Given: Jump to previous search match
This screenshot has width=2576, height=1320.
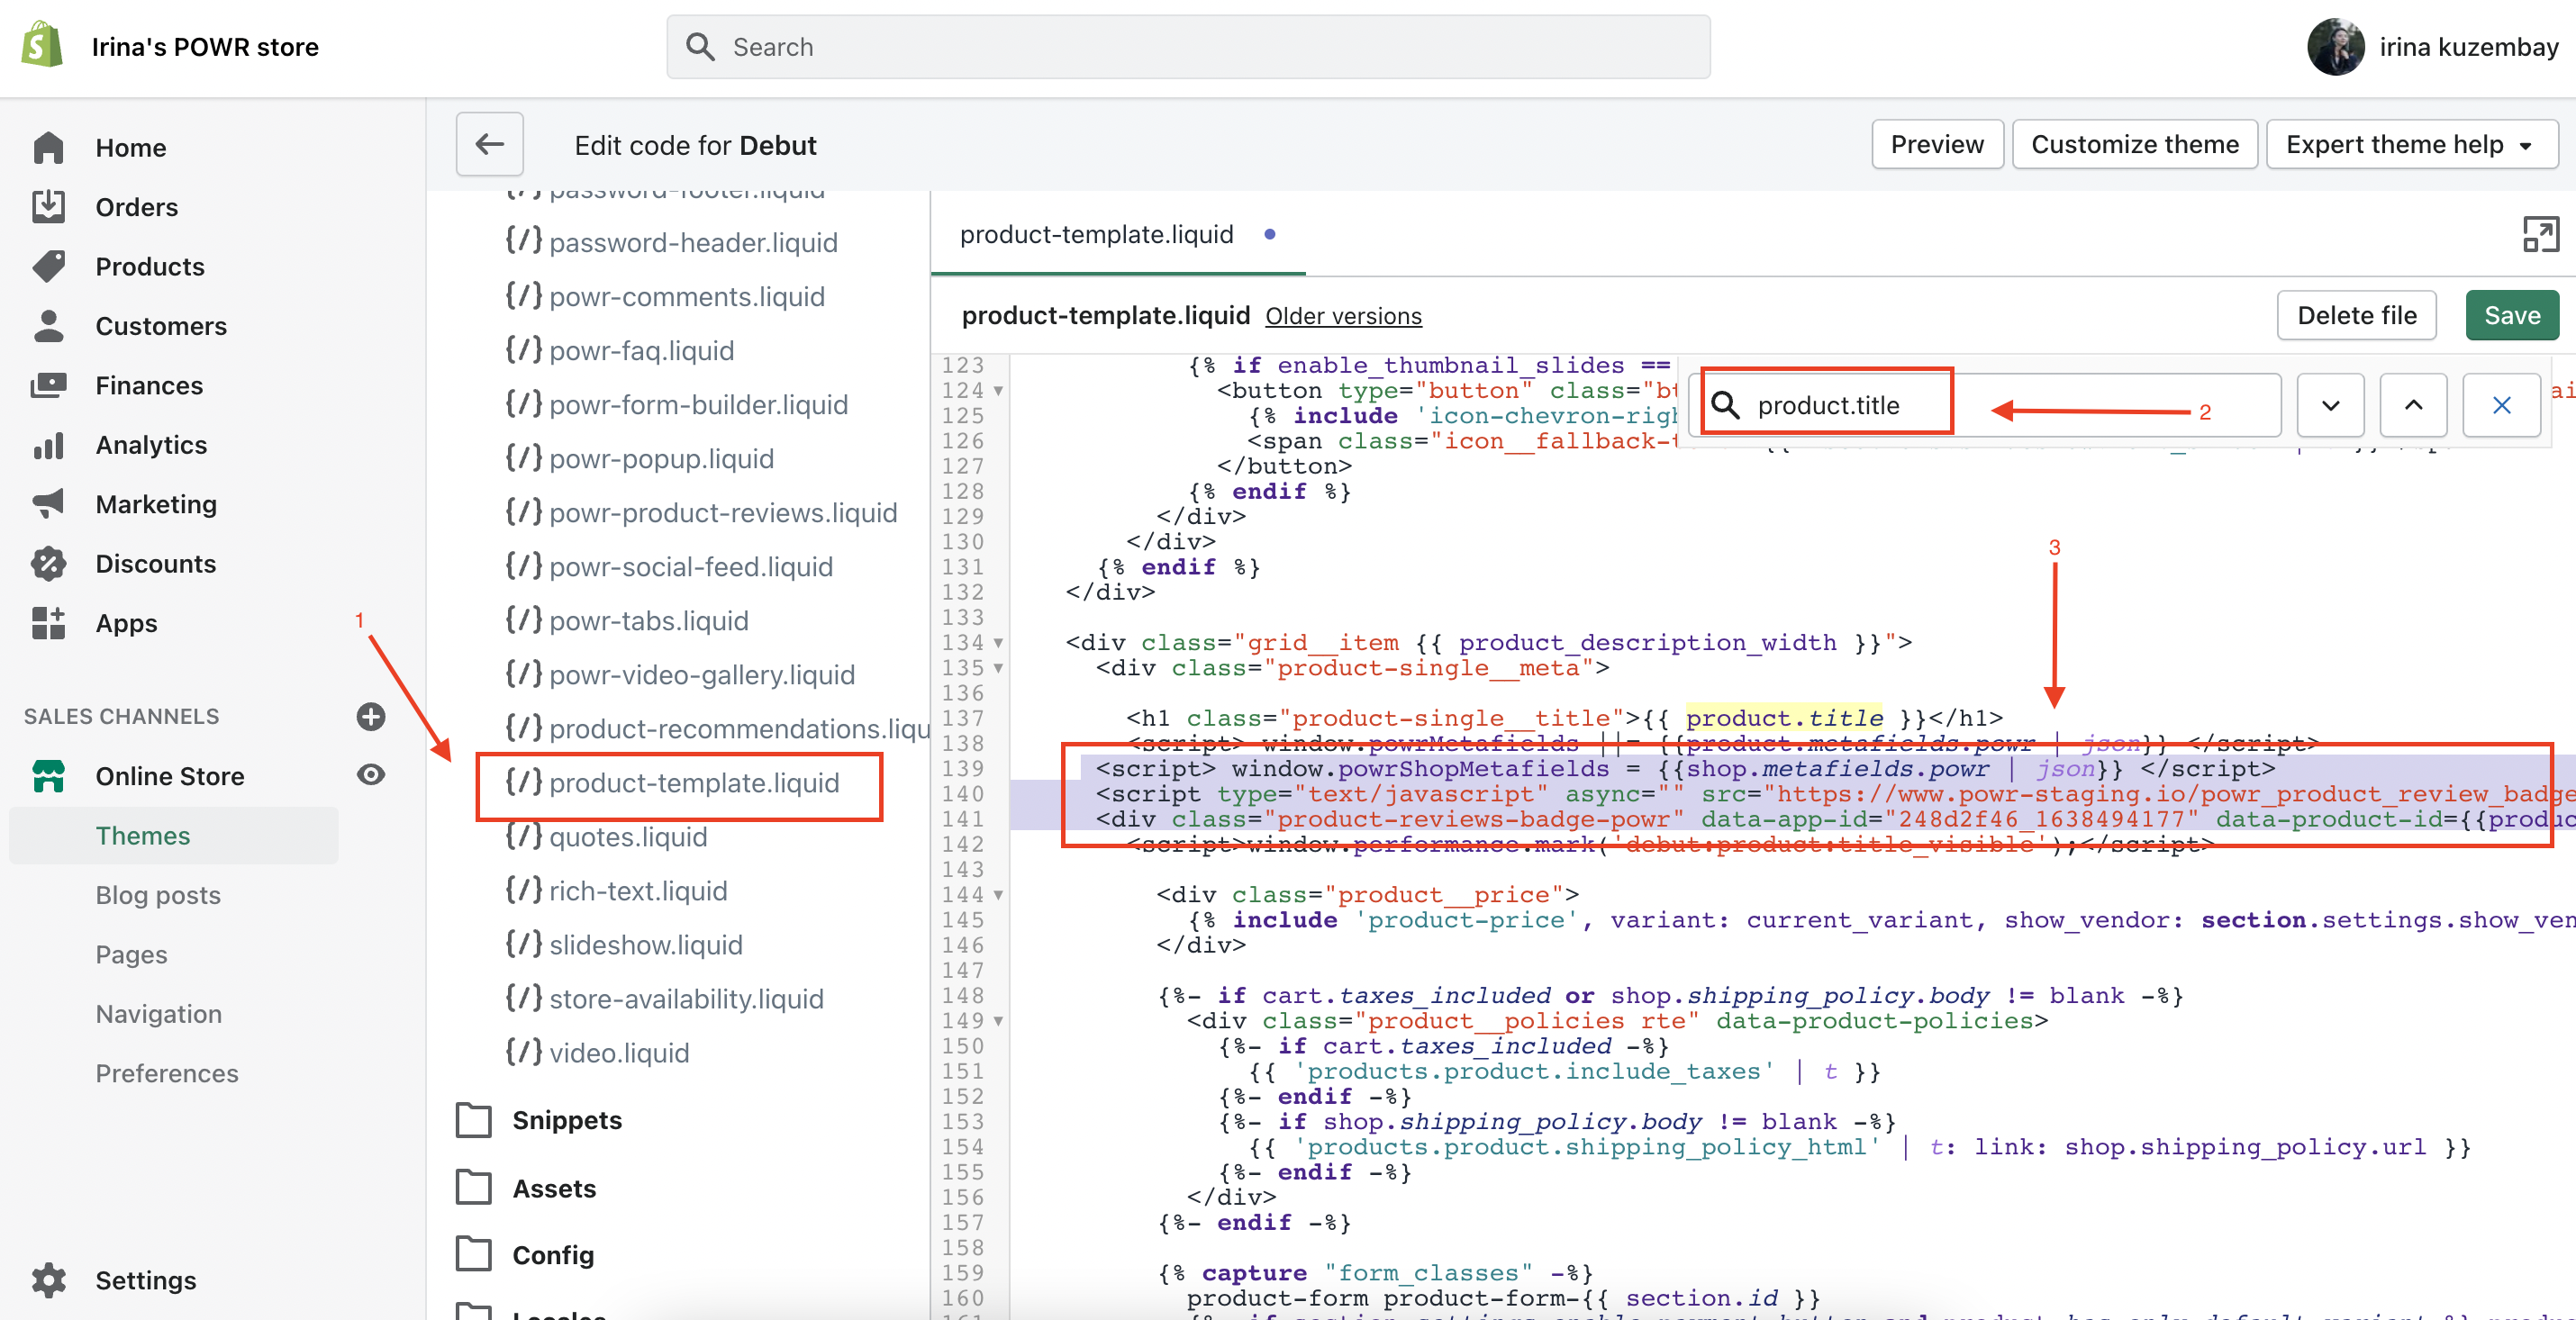Looking at the screenshot, I should pyautogui.click(x=2413, y=405).
